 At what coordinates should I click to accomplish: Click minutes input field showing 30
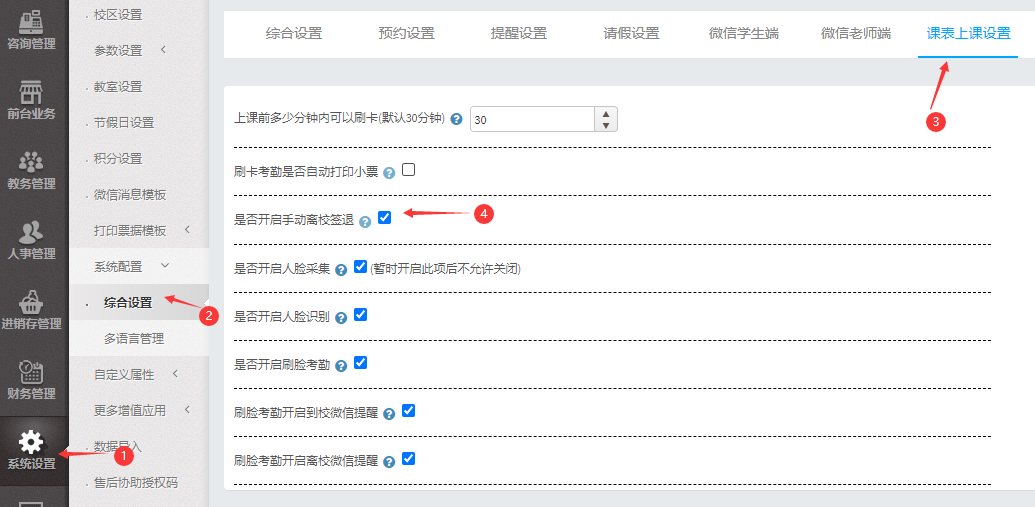(533, 119)
